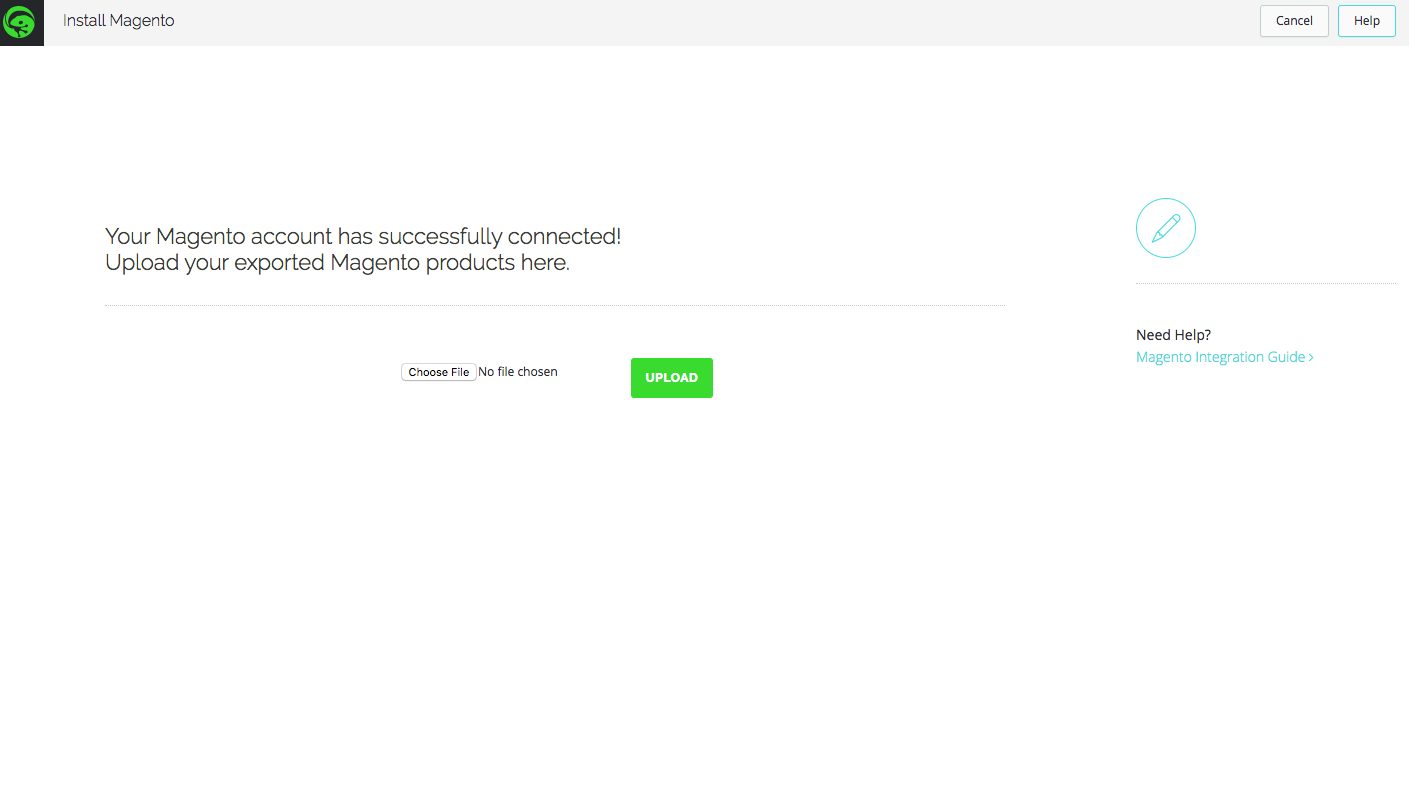The height and width of the screenshot is (786, 1409).
Task: Click the empty white area below UPLOAD
Action: (672, 560)
